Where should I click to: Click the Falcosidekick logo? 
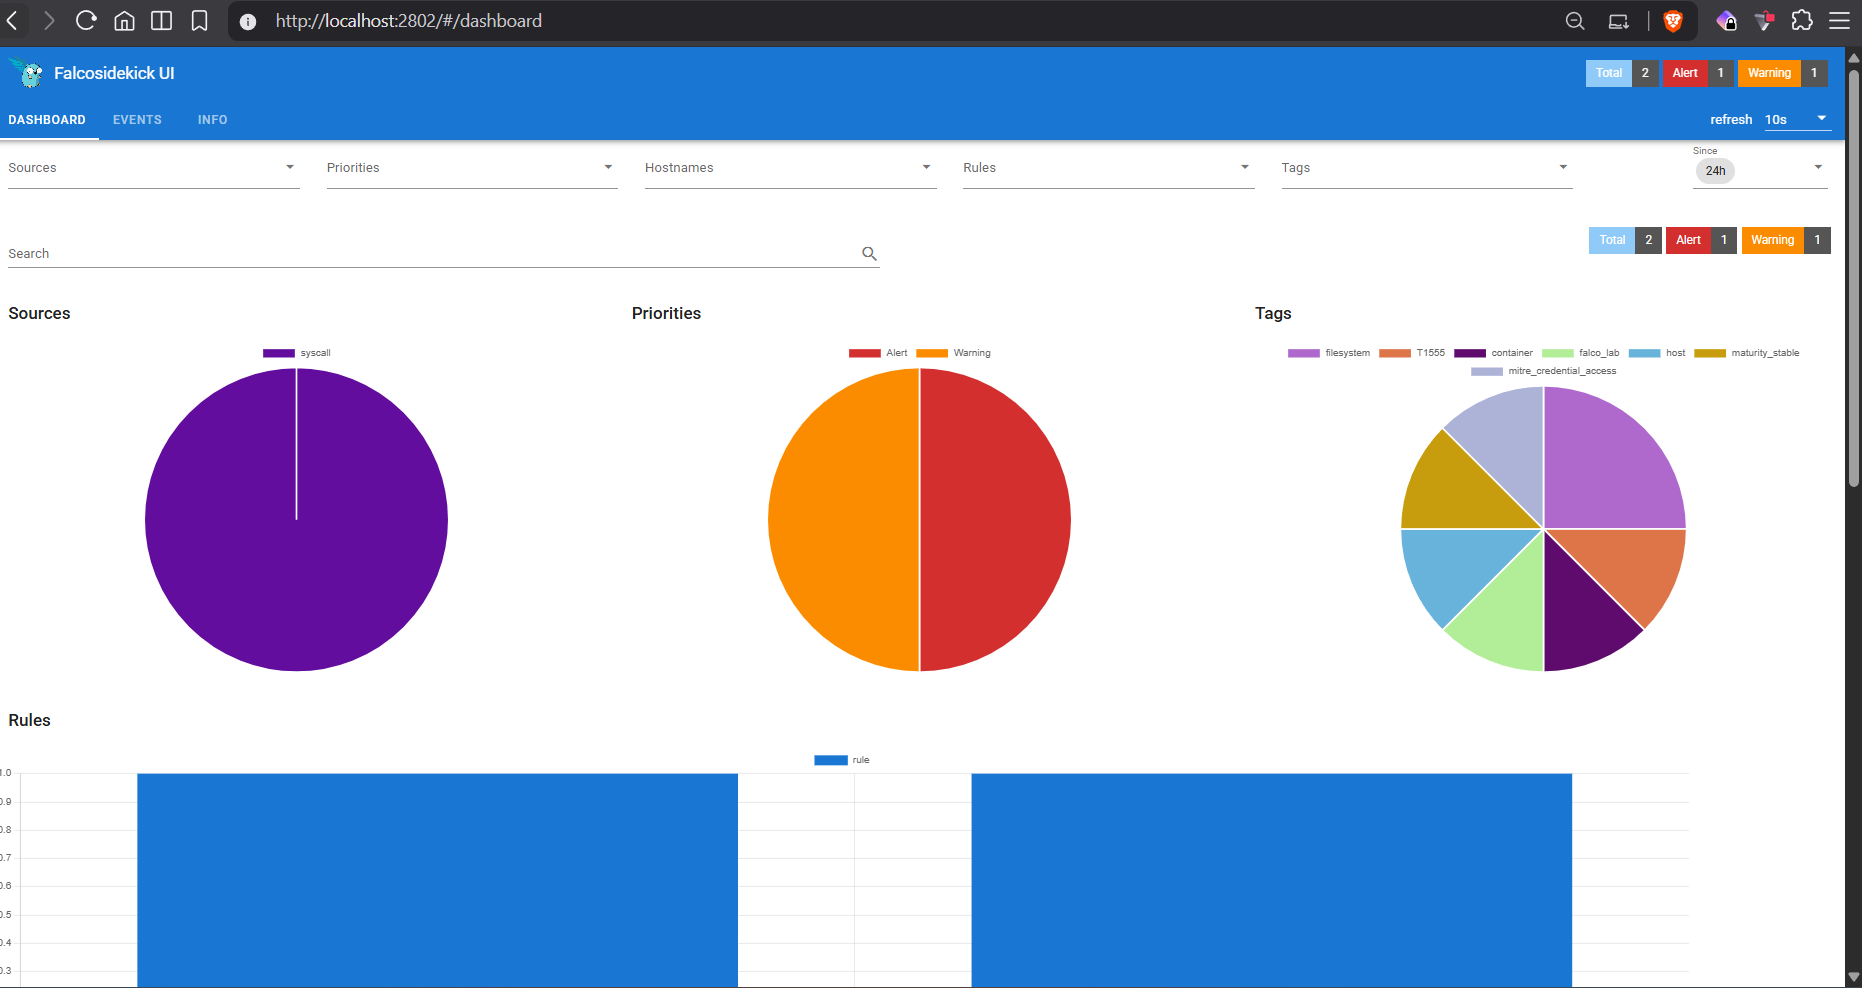(x=27, y=73)
